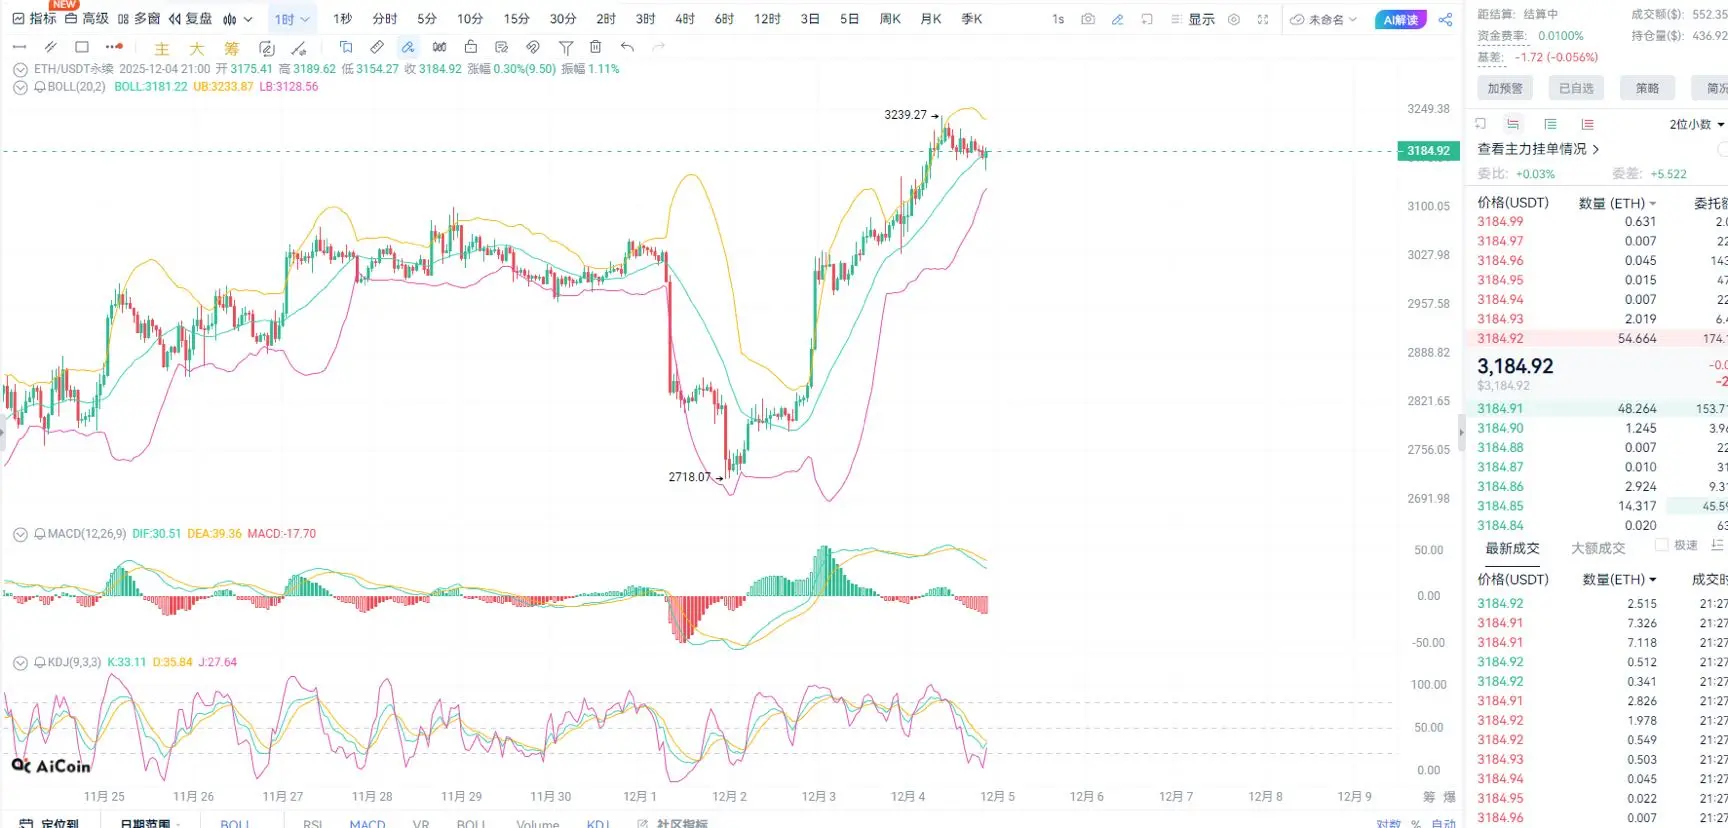The image size is (1728, 828).
Task: Toggle the 筹 chip distribution indicator
Action: (232, 48)
